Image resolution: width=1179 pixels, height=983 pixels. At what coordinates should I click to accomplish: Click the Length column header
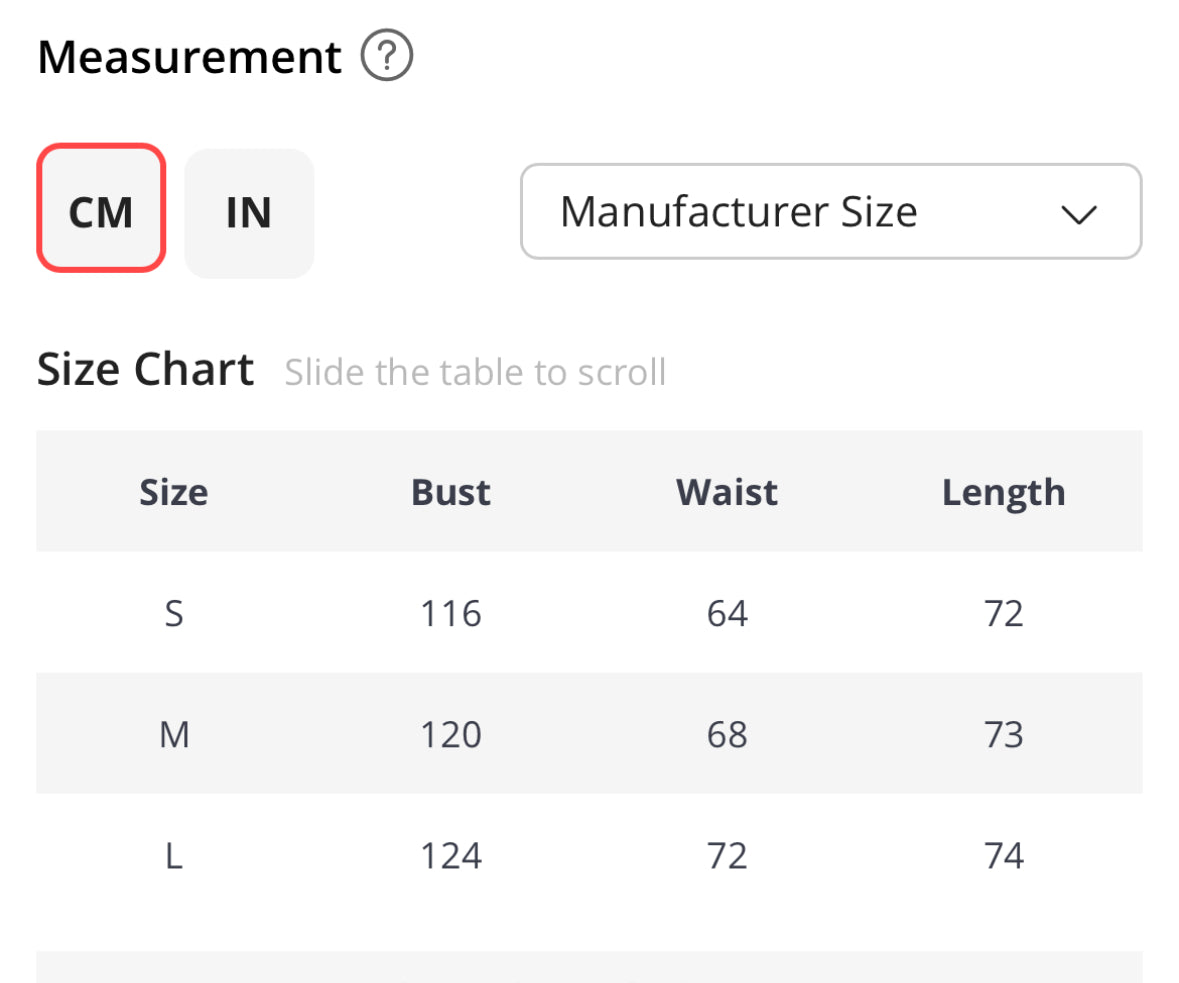tap(1003, 492)
